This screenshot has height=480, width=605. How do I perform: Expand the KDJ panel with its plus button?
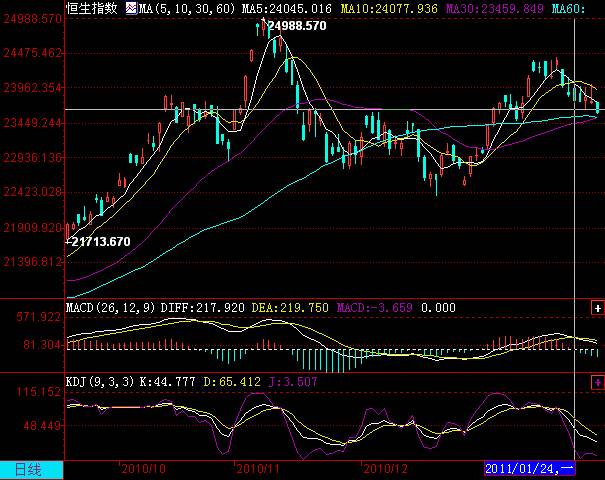[598, 382]
